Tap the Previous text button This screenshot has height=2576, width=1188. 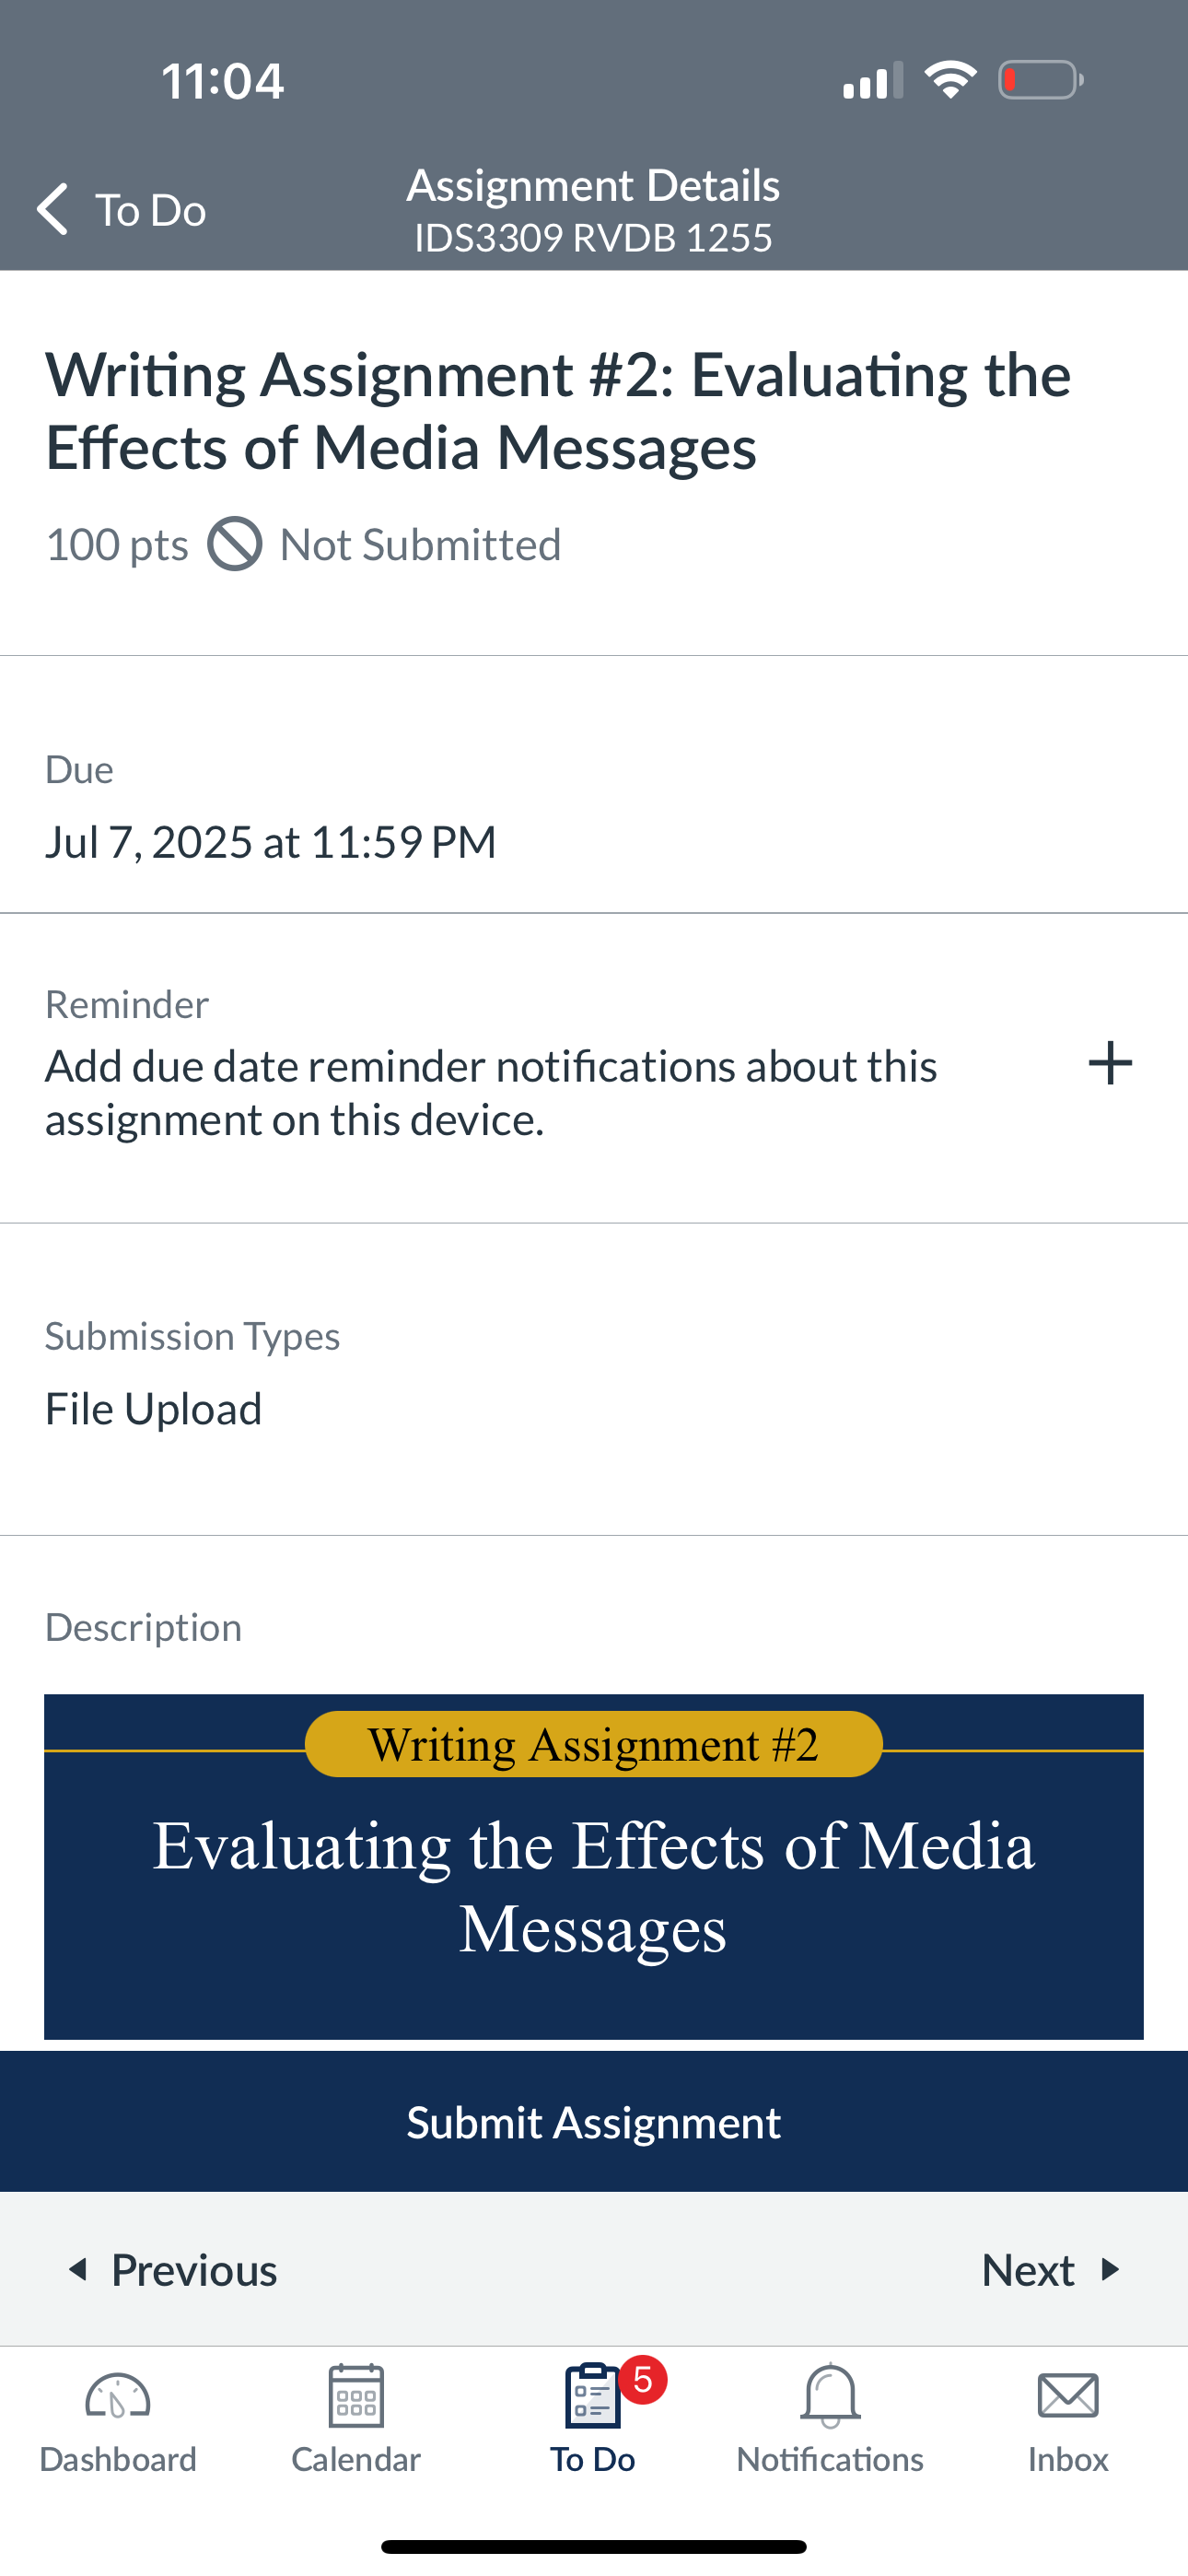click(x=194, y=2269)
